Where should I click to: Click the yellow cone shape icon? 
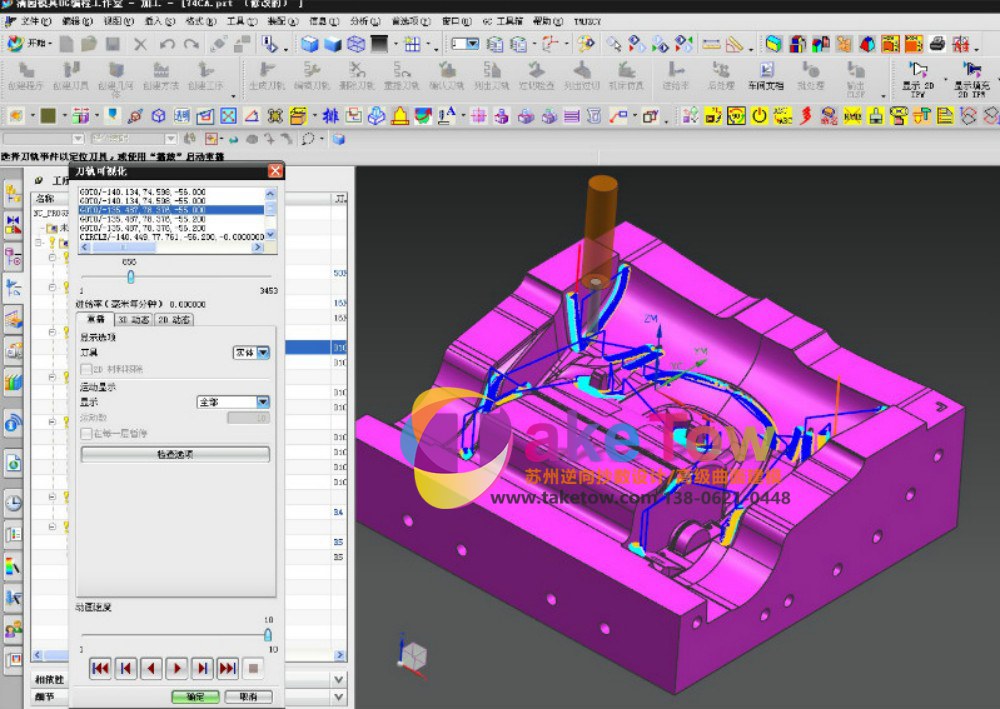point(400,116)
